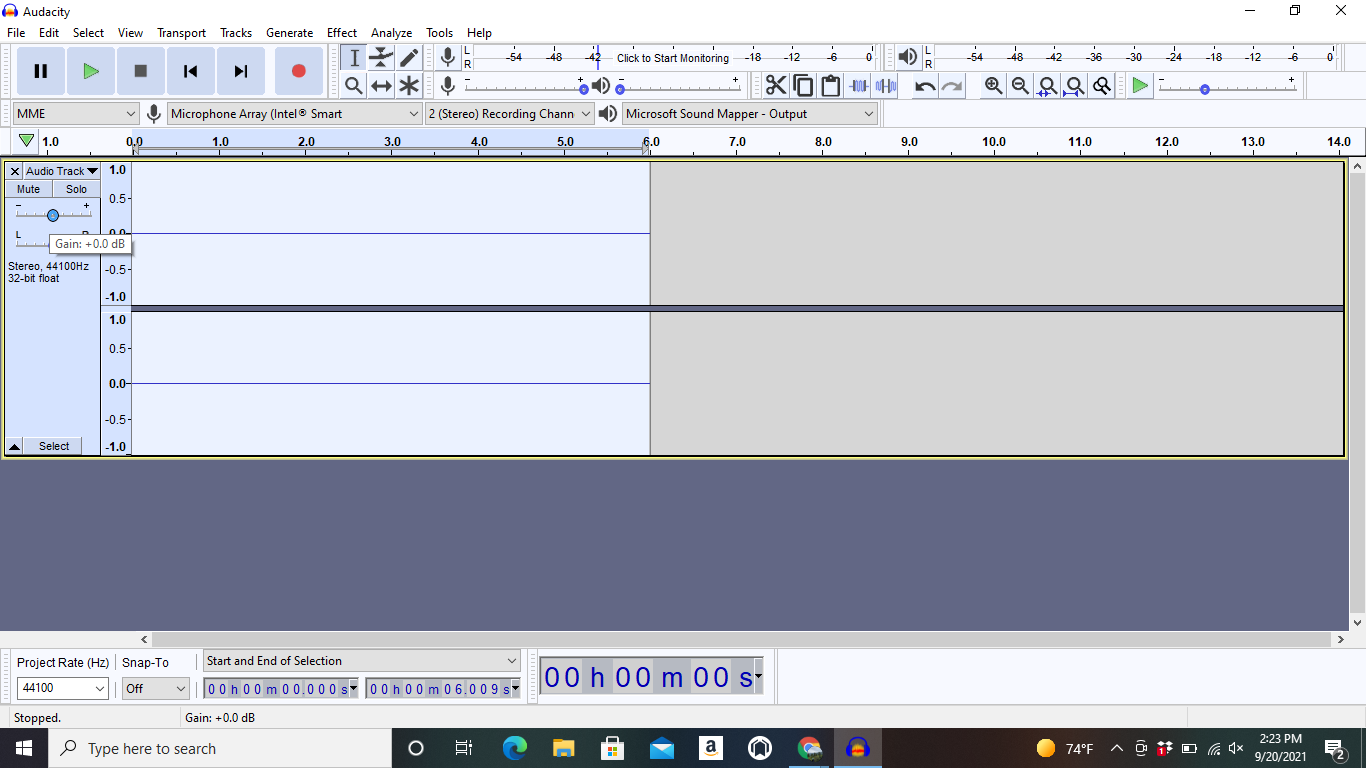Open the Transport menu
Viewport: 1366px width, 768px height.
click(181, 32)
